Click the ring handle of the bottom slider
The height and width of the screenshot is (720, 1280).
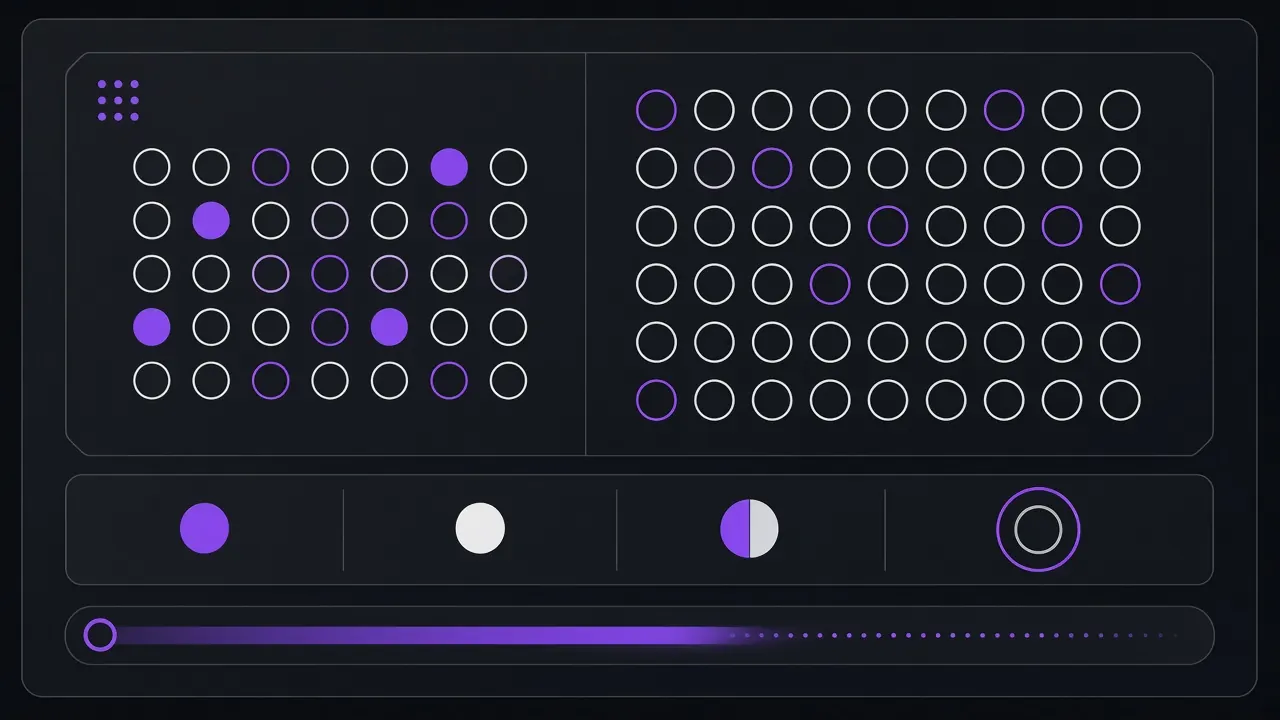point(100,635)
